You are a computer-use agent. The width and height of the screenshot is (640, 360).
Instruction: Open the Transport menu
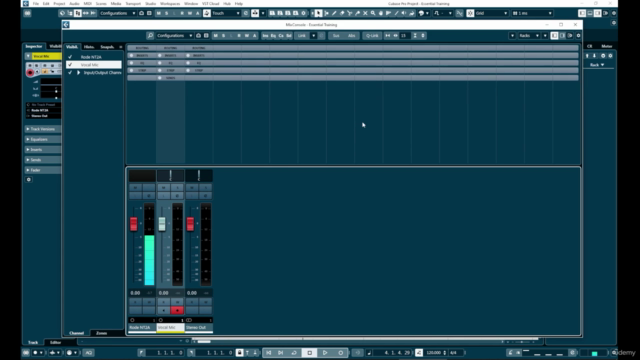(133, 3)
